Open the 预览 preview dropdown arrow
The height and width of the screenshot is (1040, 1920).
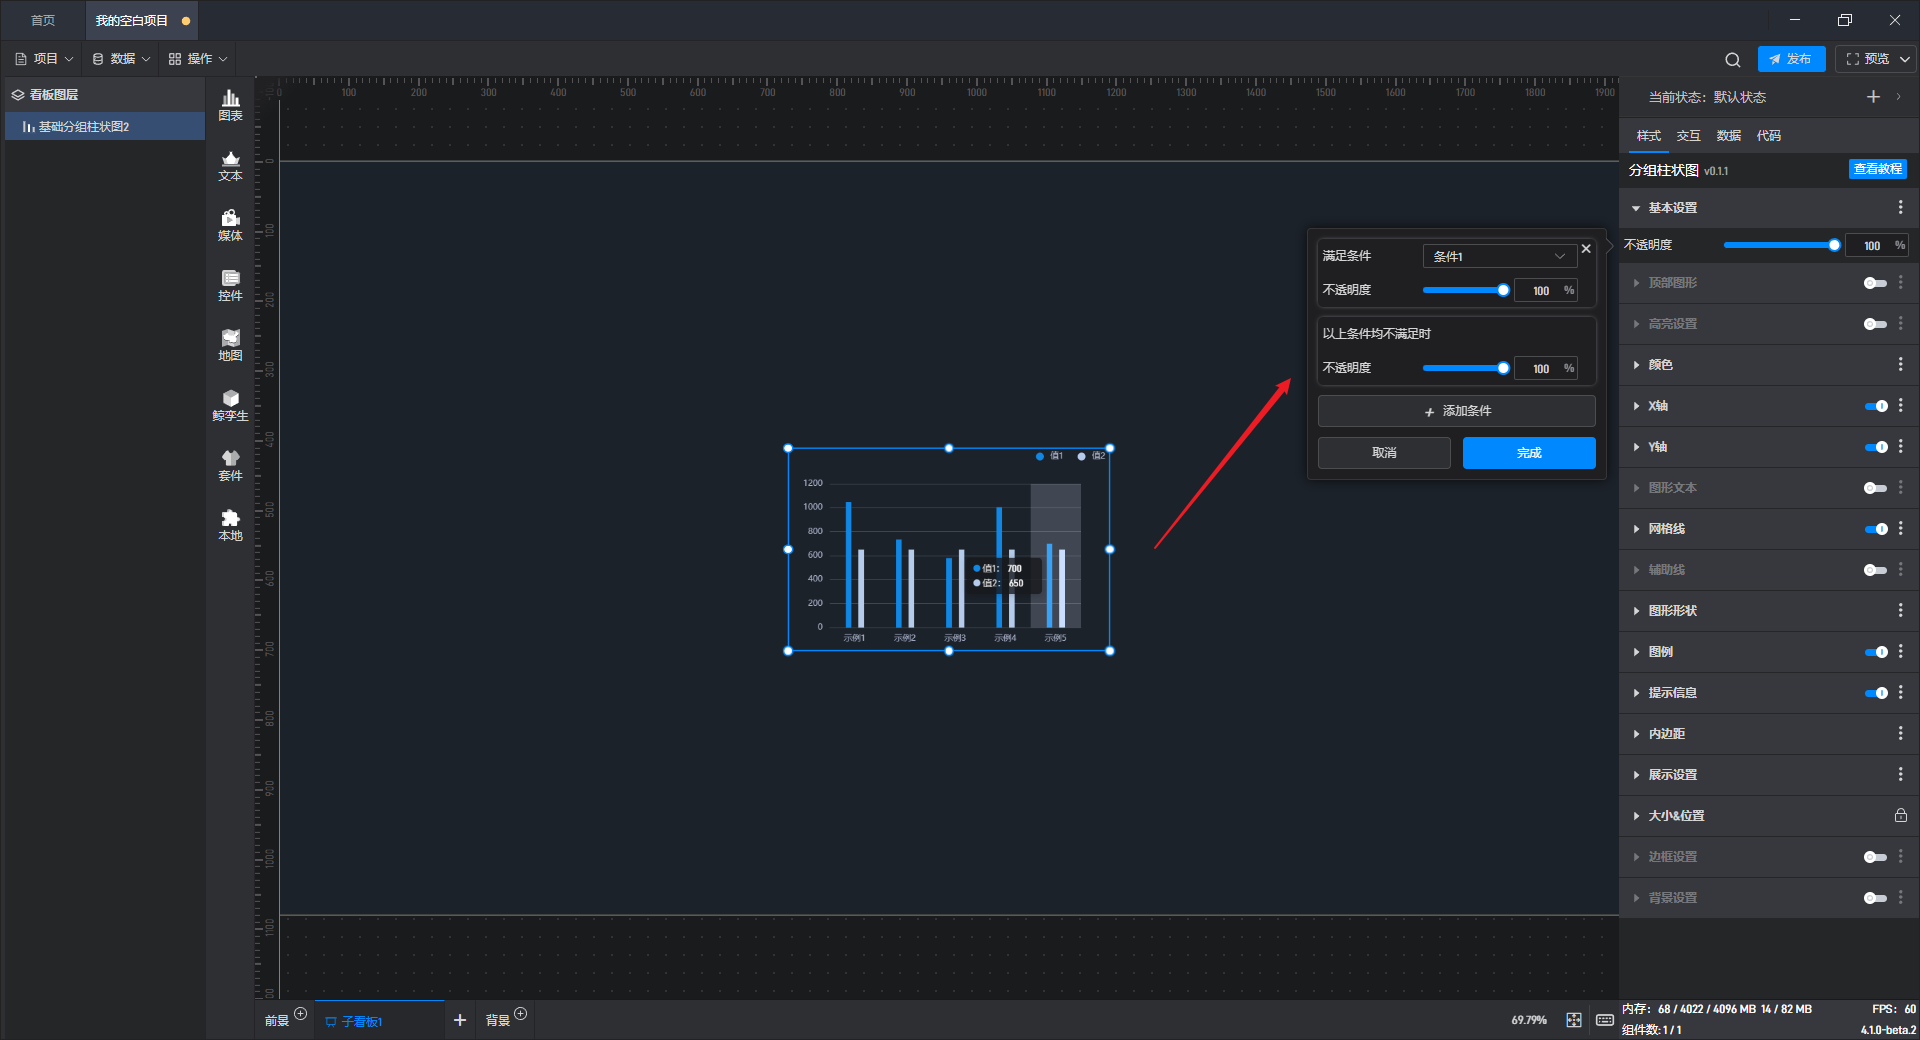pyautogui.click(x=1905, y=59)
